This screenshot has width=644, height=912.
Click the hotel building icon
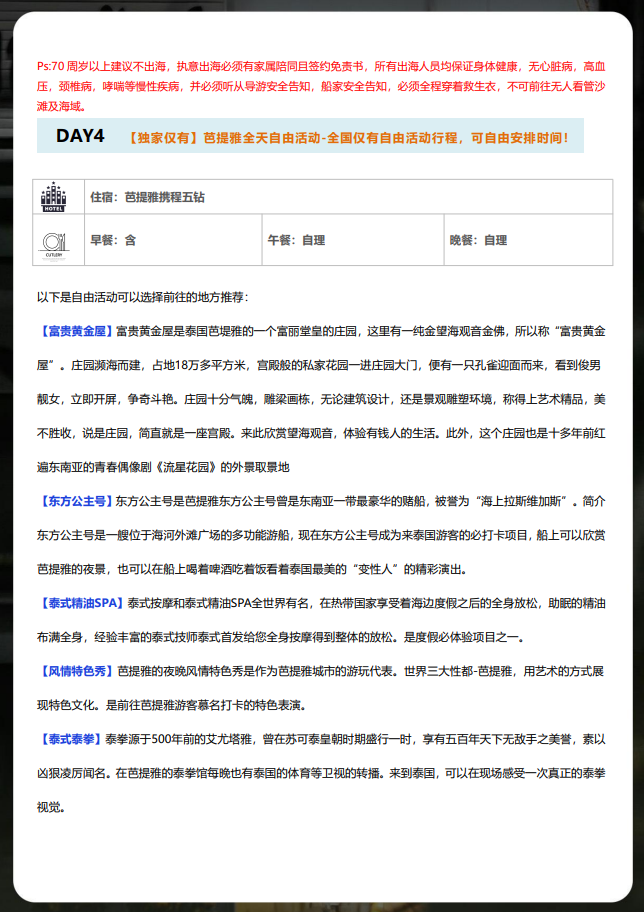click(52, 196)
